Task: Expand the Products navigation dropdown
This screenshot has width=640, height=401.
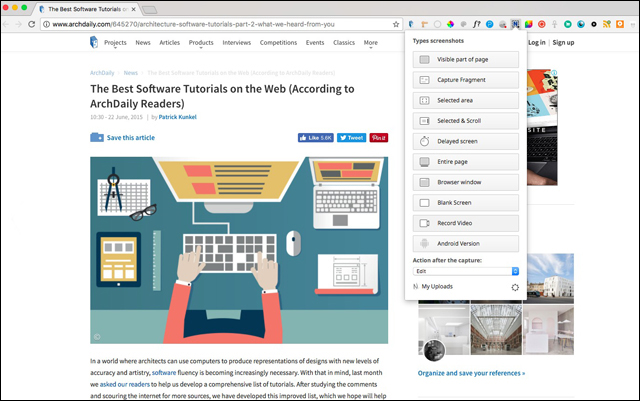Action: click(x=203, y=43)
